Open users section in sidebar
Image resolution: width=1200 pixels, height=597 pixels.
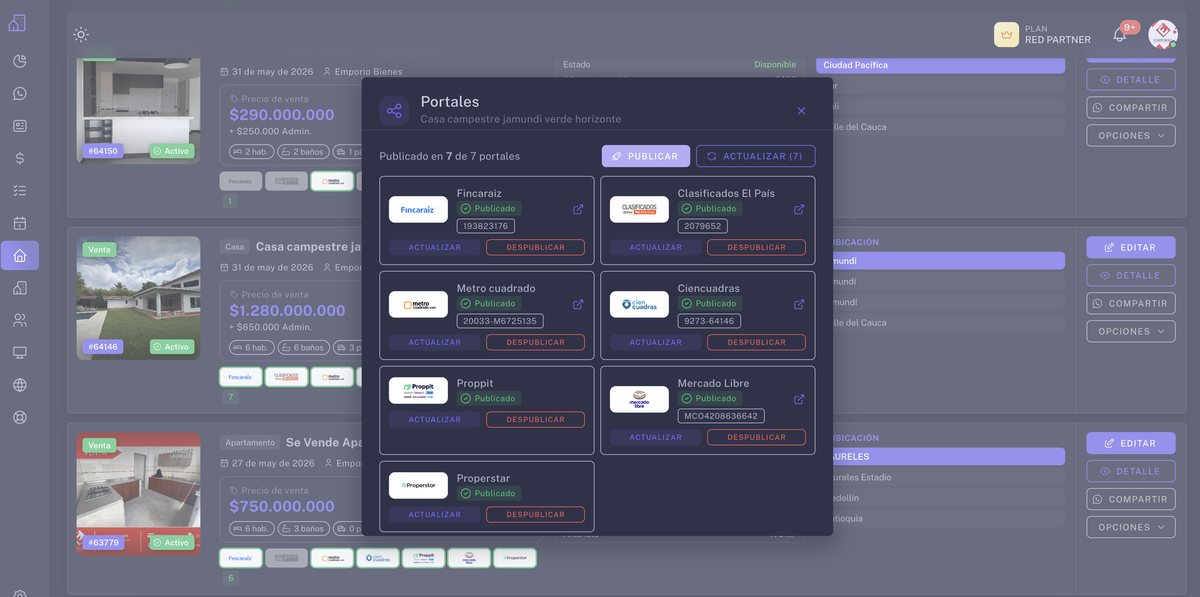pyautogui.click(x=20, y=320)
